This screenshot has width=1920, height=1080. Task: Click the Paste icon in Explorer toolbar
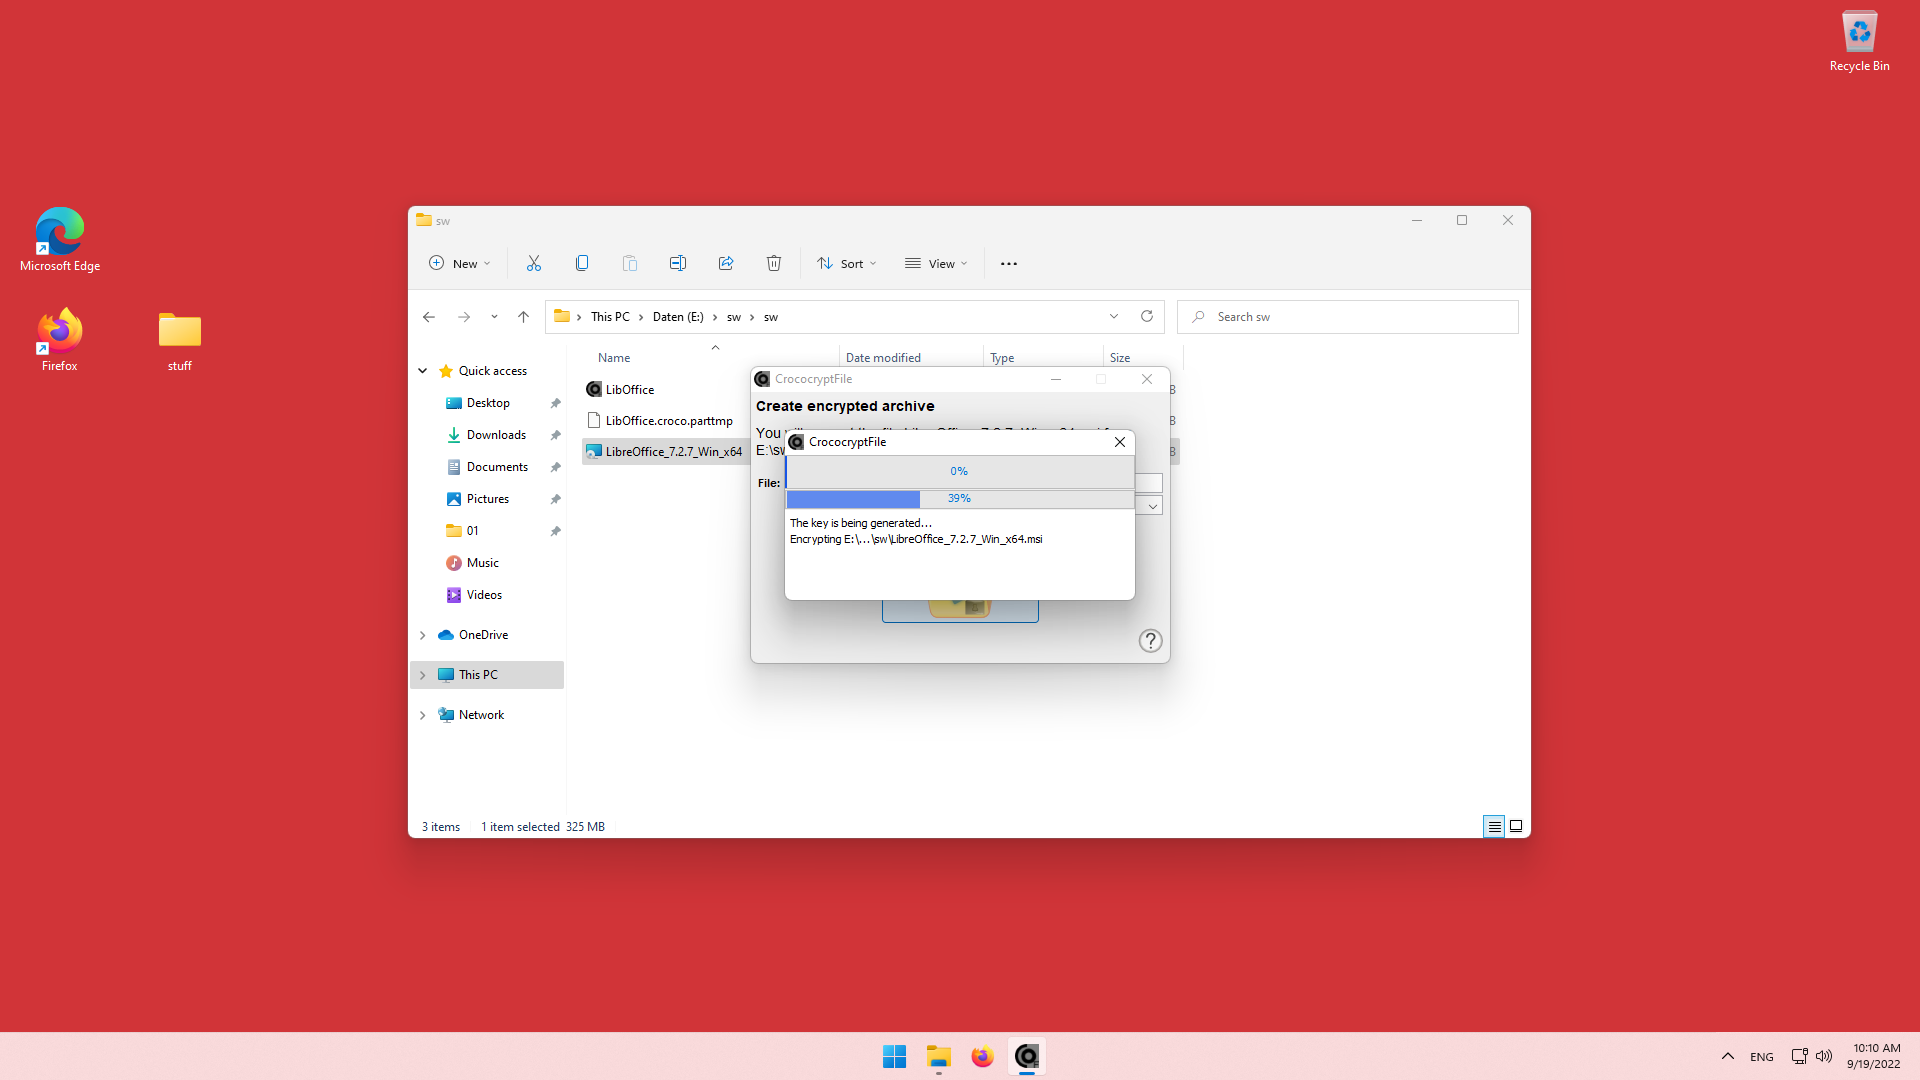click(630, 264)
